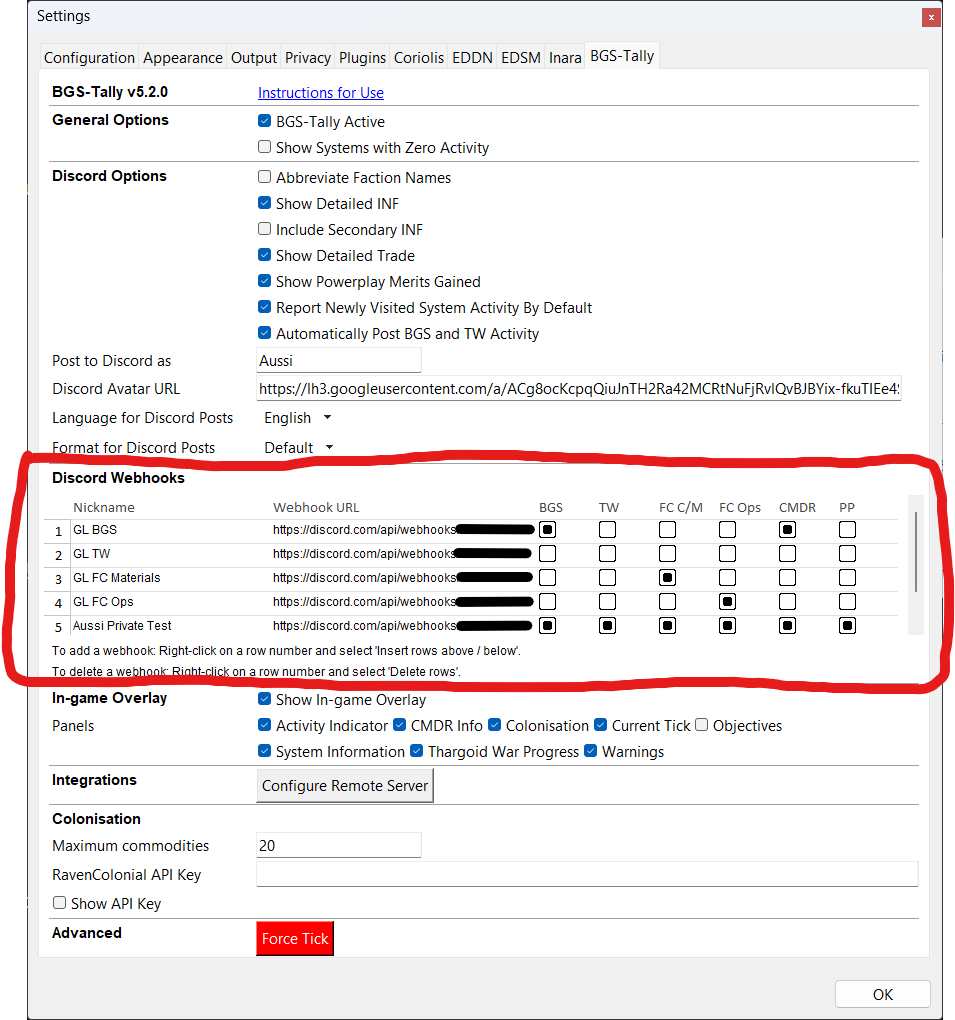Click the Post to Discord as field
Screen dimensions: 955x1020
tap(339, 360)
